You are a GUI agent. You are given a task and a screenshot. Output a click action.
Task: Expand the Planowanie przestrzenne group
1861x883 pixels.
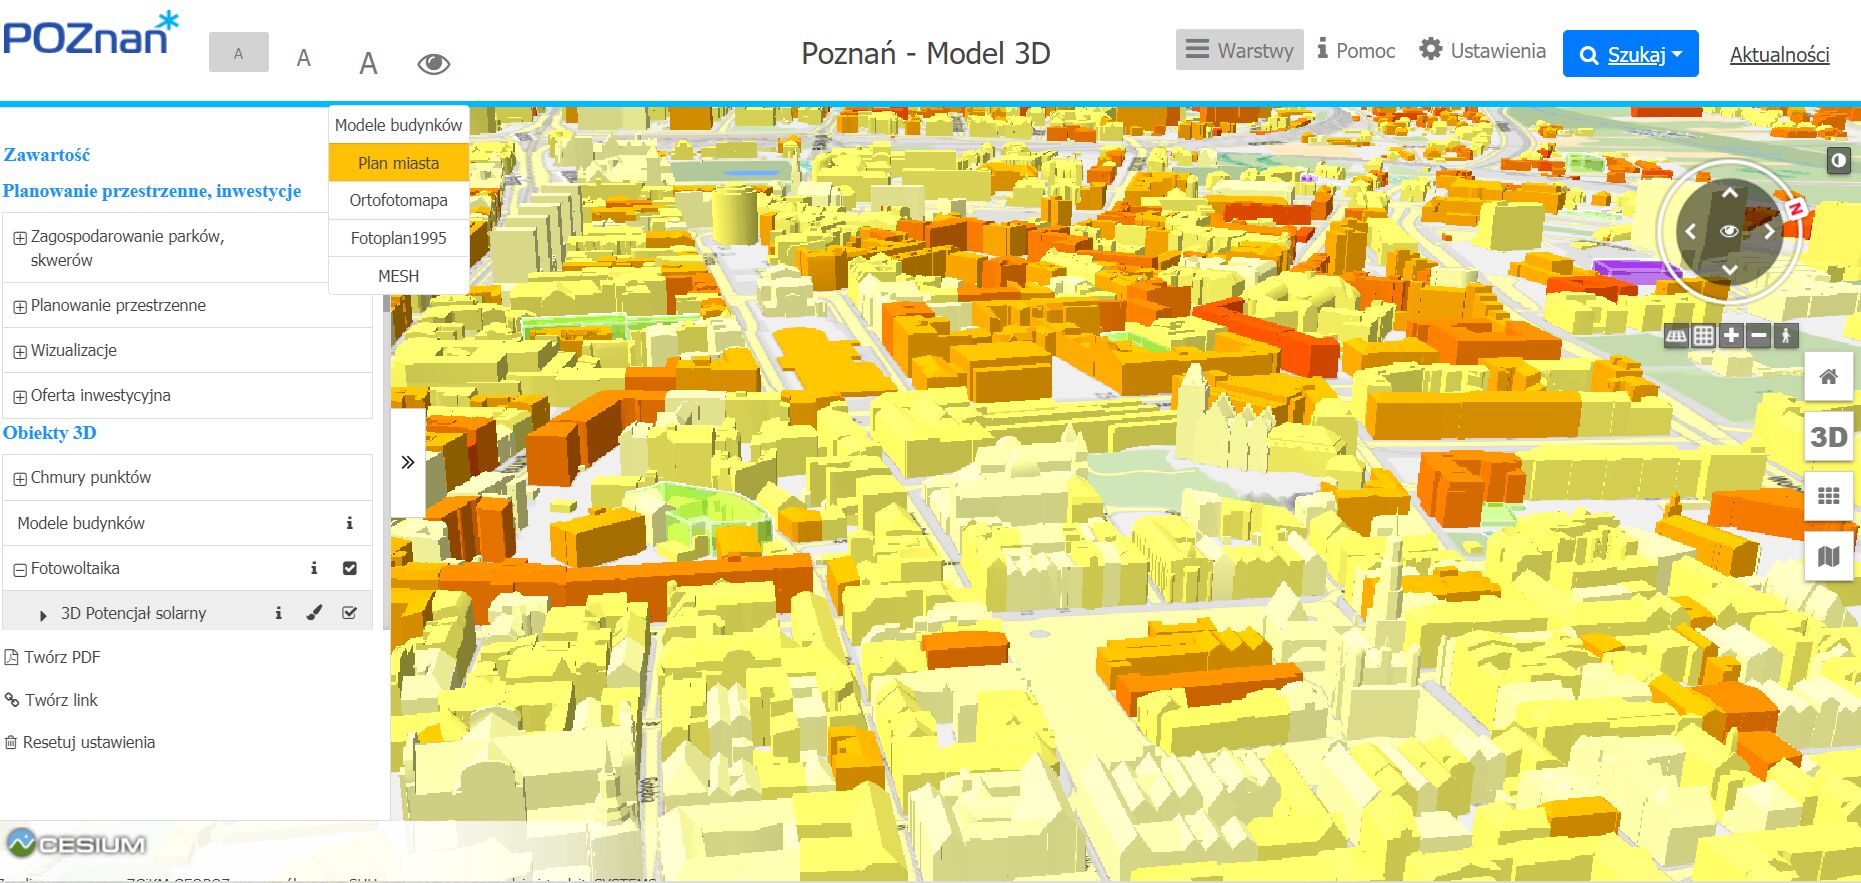tap(20, 307)
